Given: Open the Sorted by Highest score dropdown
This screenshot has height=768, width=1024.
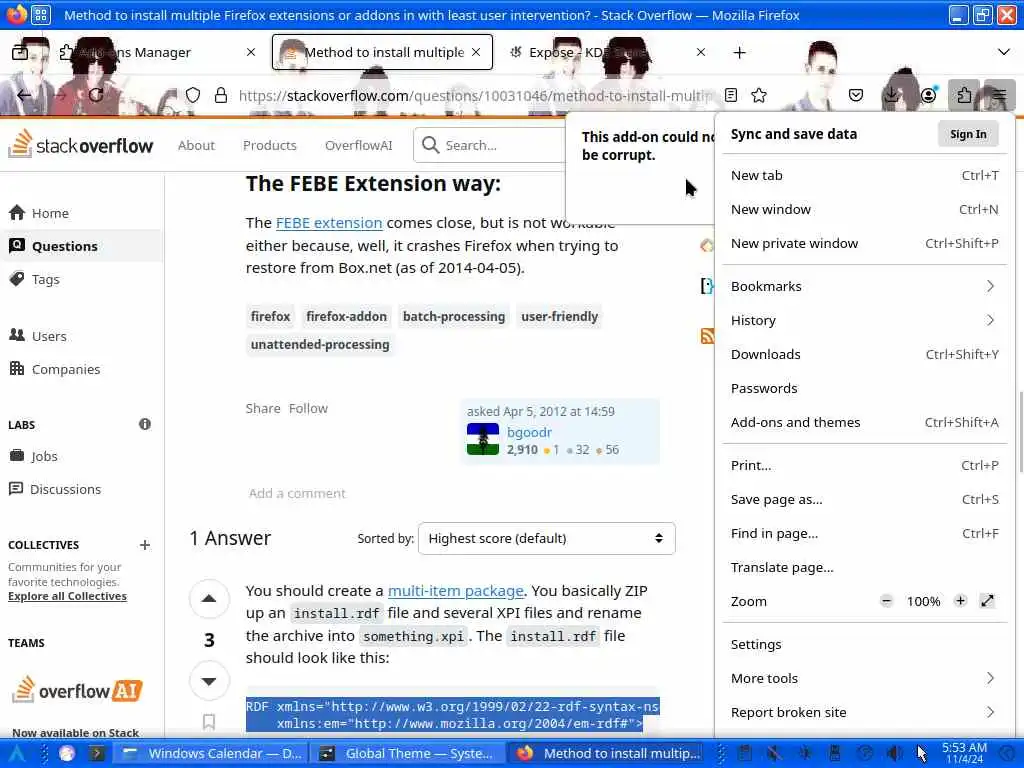Looking at the screenshot, I should [x=547, y=538].
